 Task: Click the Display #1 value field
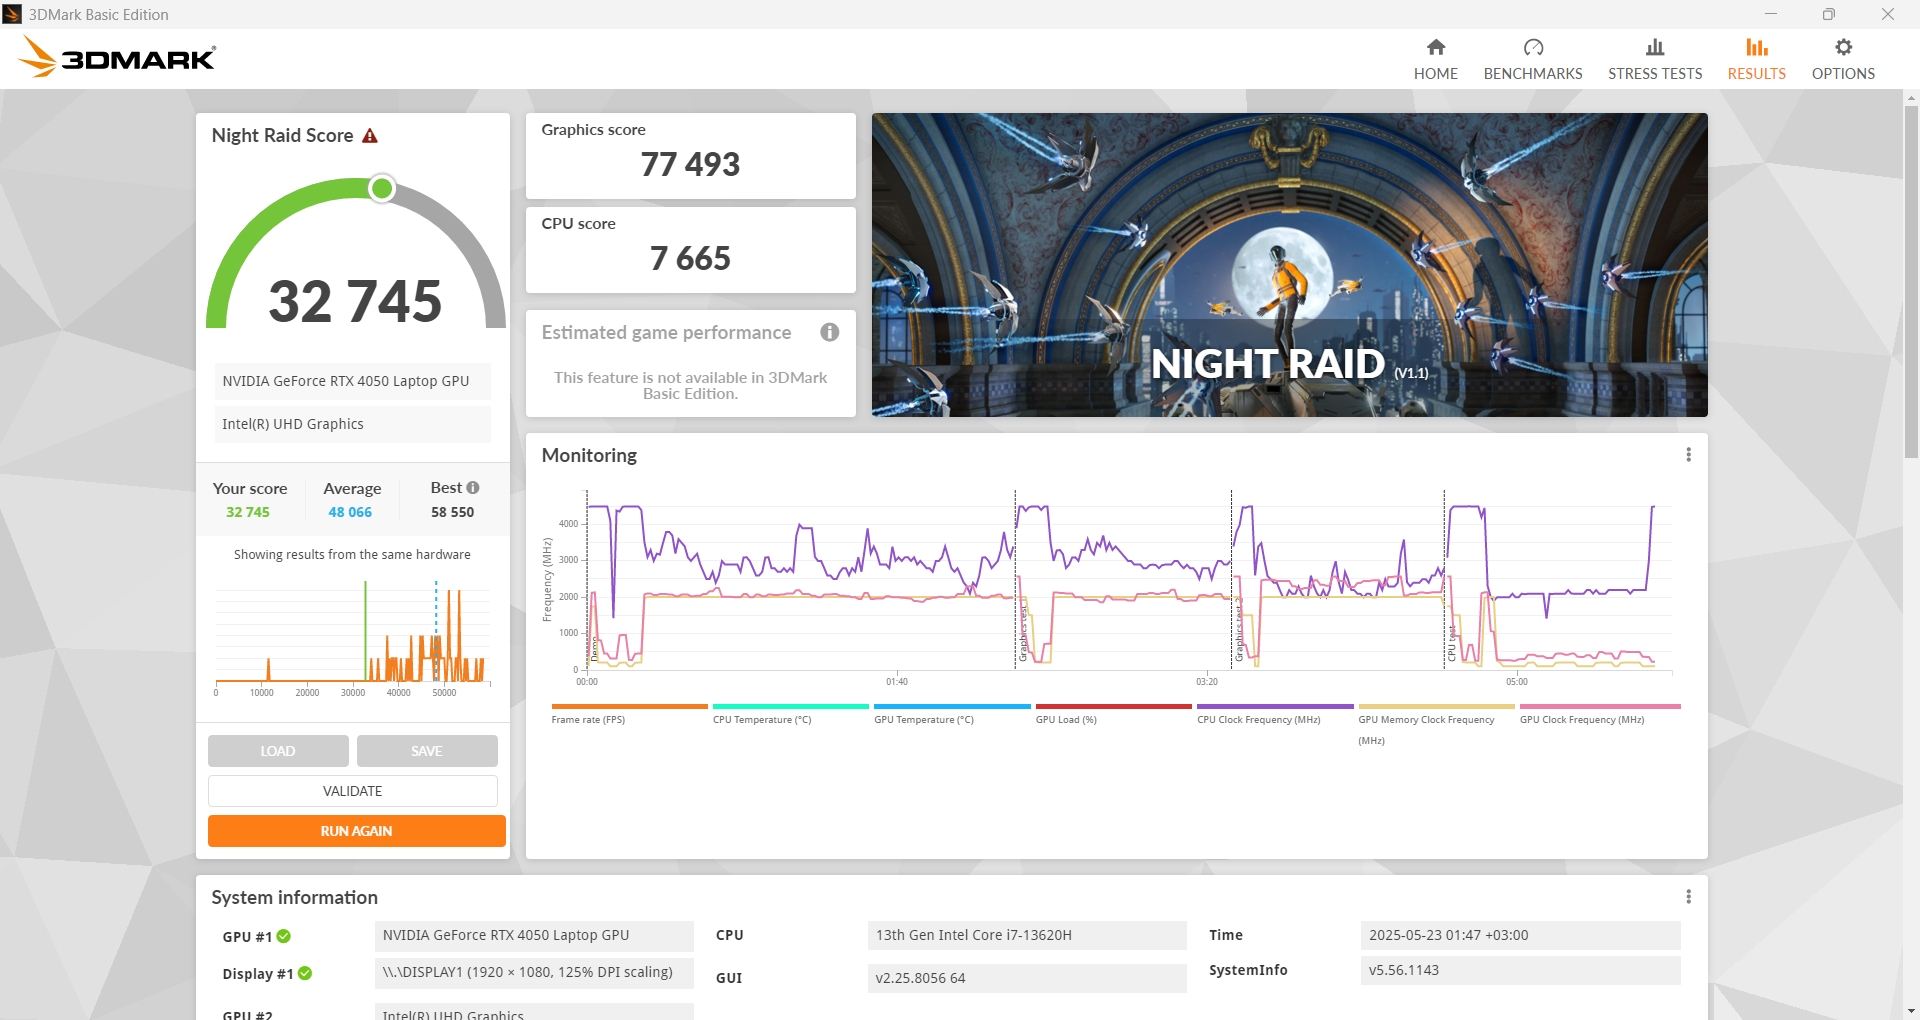534,972
